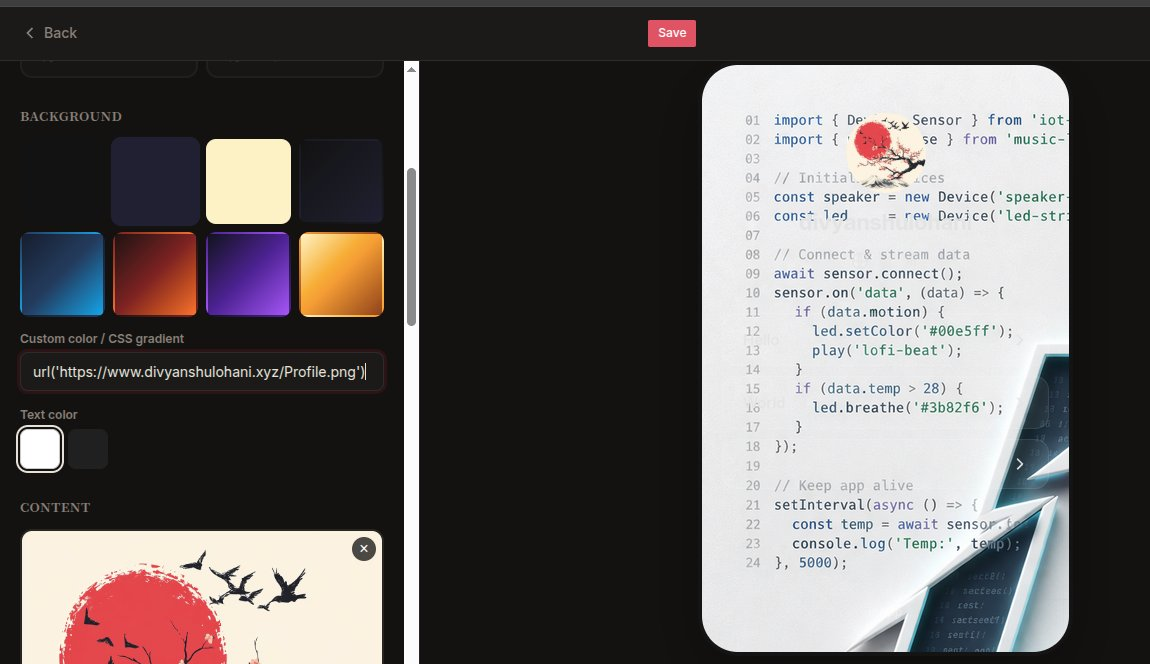
Task: Pick the purple gradient background swatch
Action: (248, 274)
